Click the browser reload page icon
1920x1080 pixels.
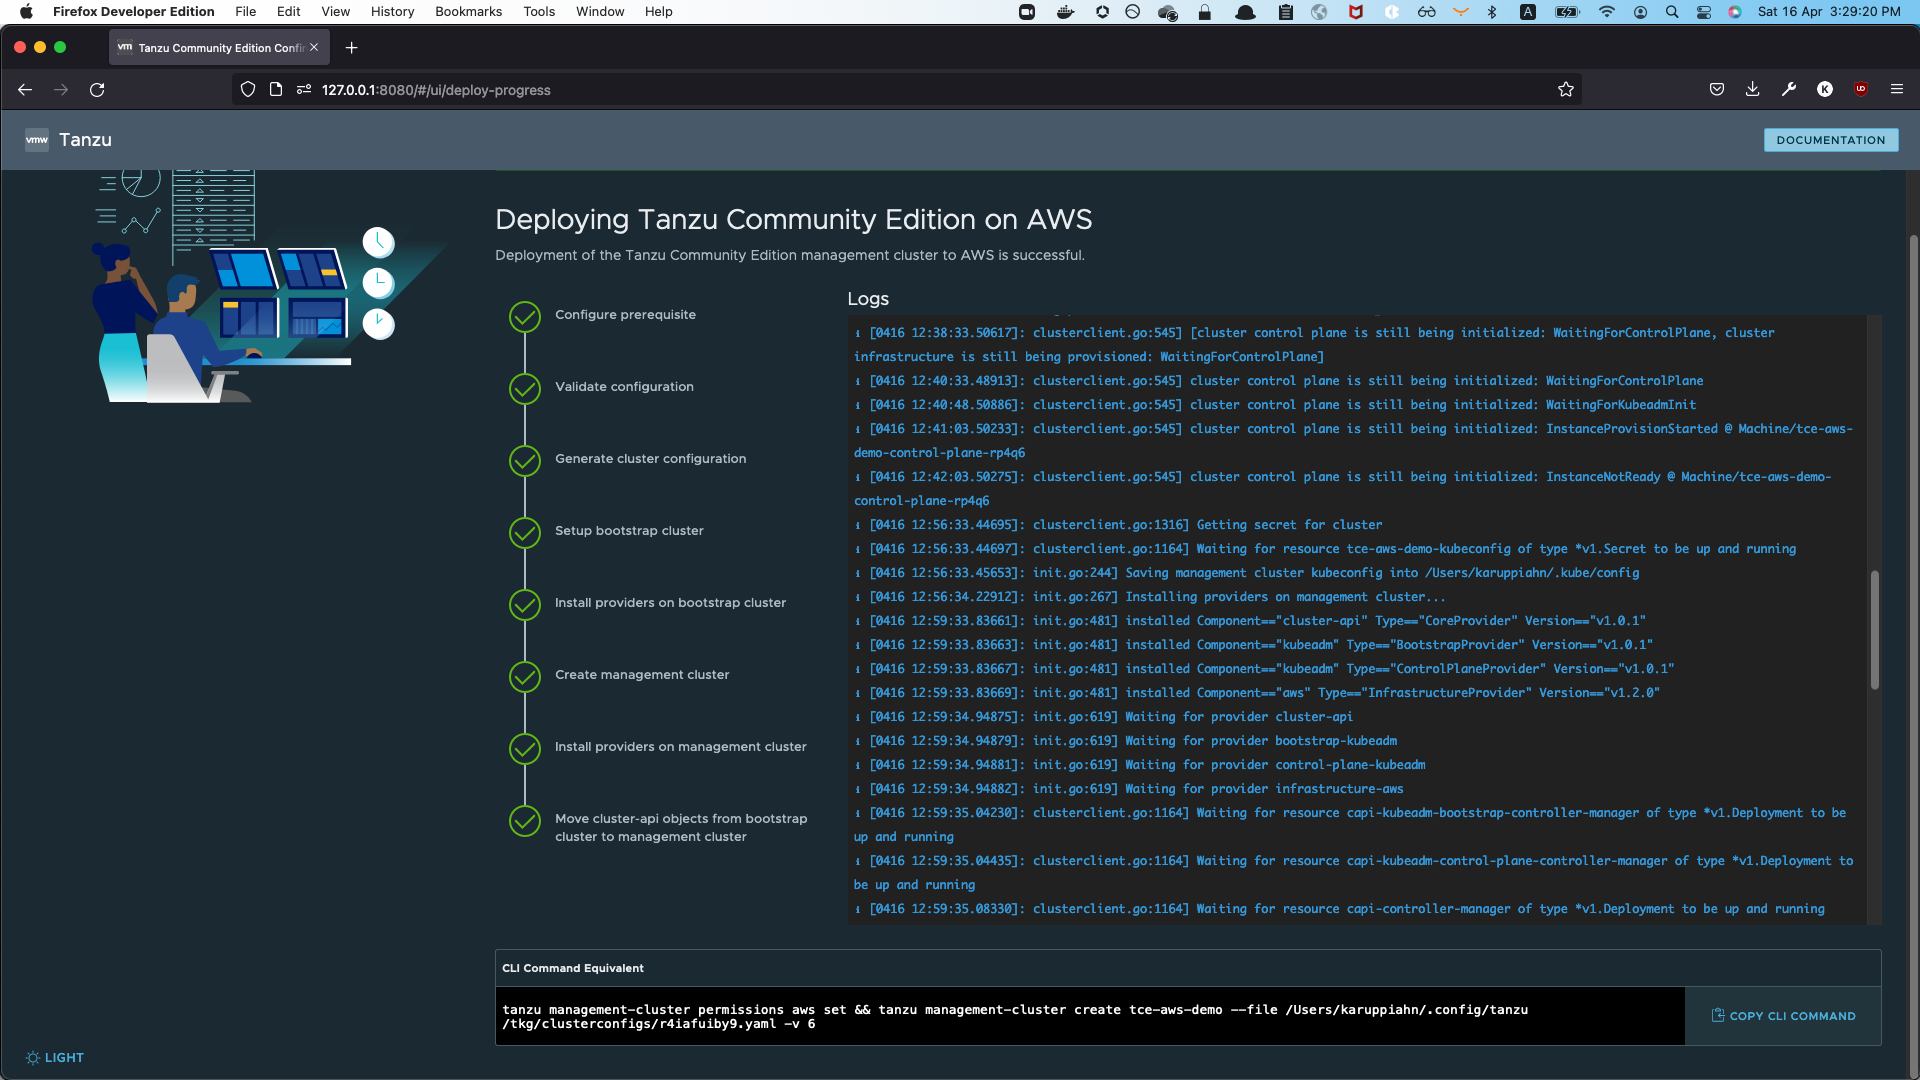pyautogui.click(x=97, y=90)
